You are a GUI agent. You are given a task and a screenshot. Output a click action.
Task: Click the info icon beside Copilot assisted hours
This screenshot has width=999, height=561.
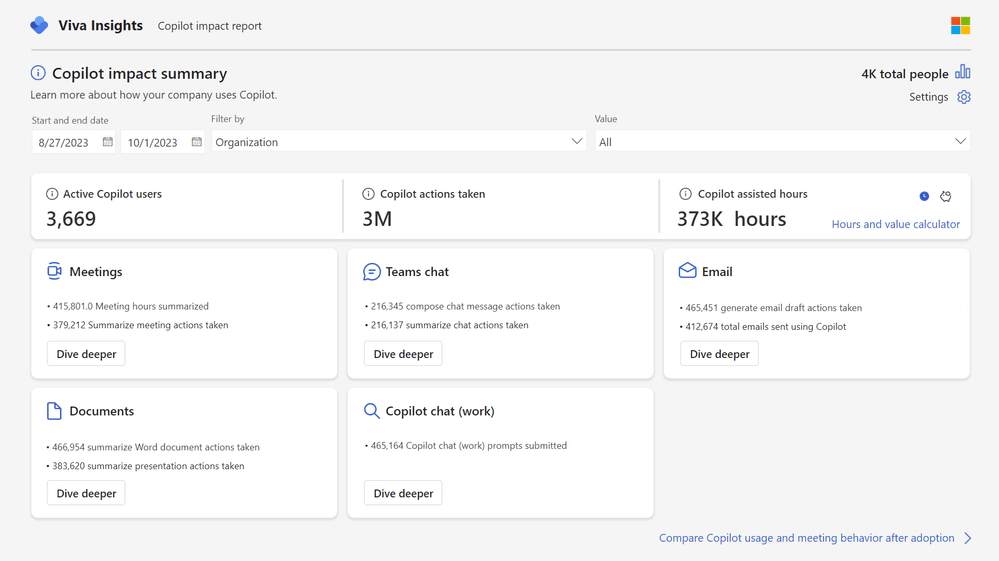tap(685, 194)
